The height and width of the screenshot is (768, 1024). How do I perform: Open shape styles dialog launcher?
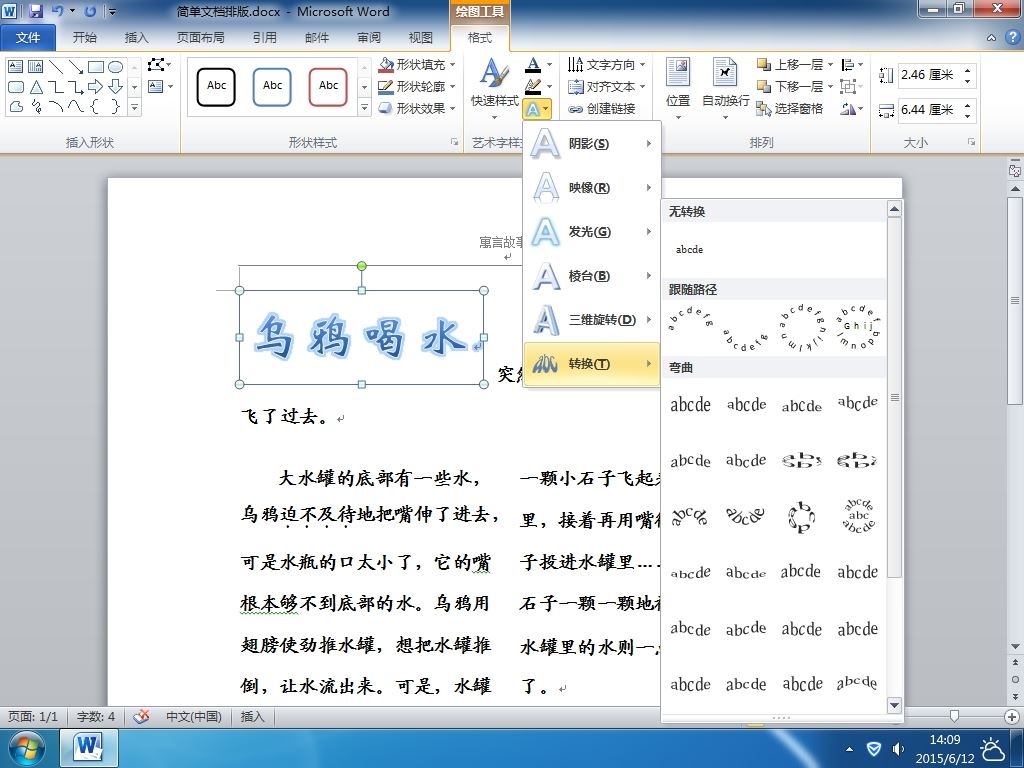click(x=454, y=142)
